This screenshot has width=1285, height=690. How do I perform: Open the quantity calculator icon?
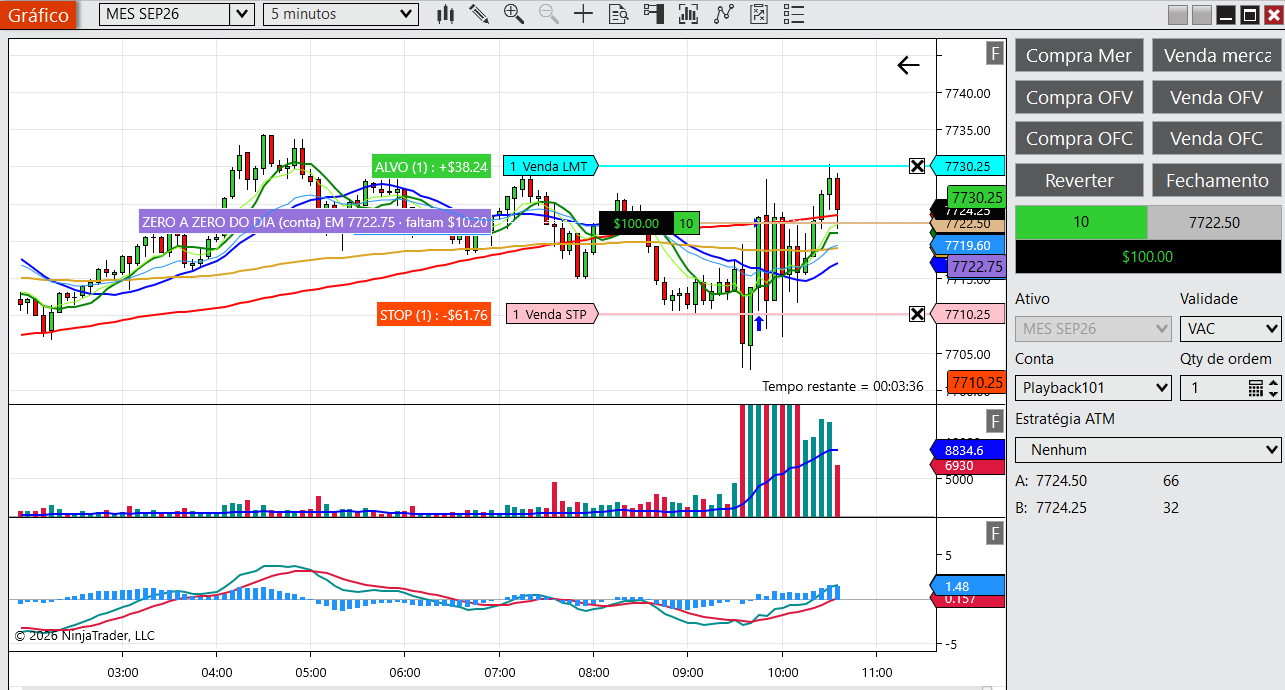pyautogui.click(x=1256, y=388)
